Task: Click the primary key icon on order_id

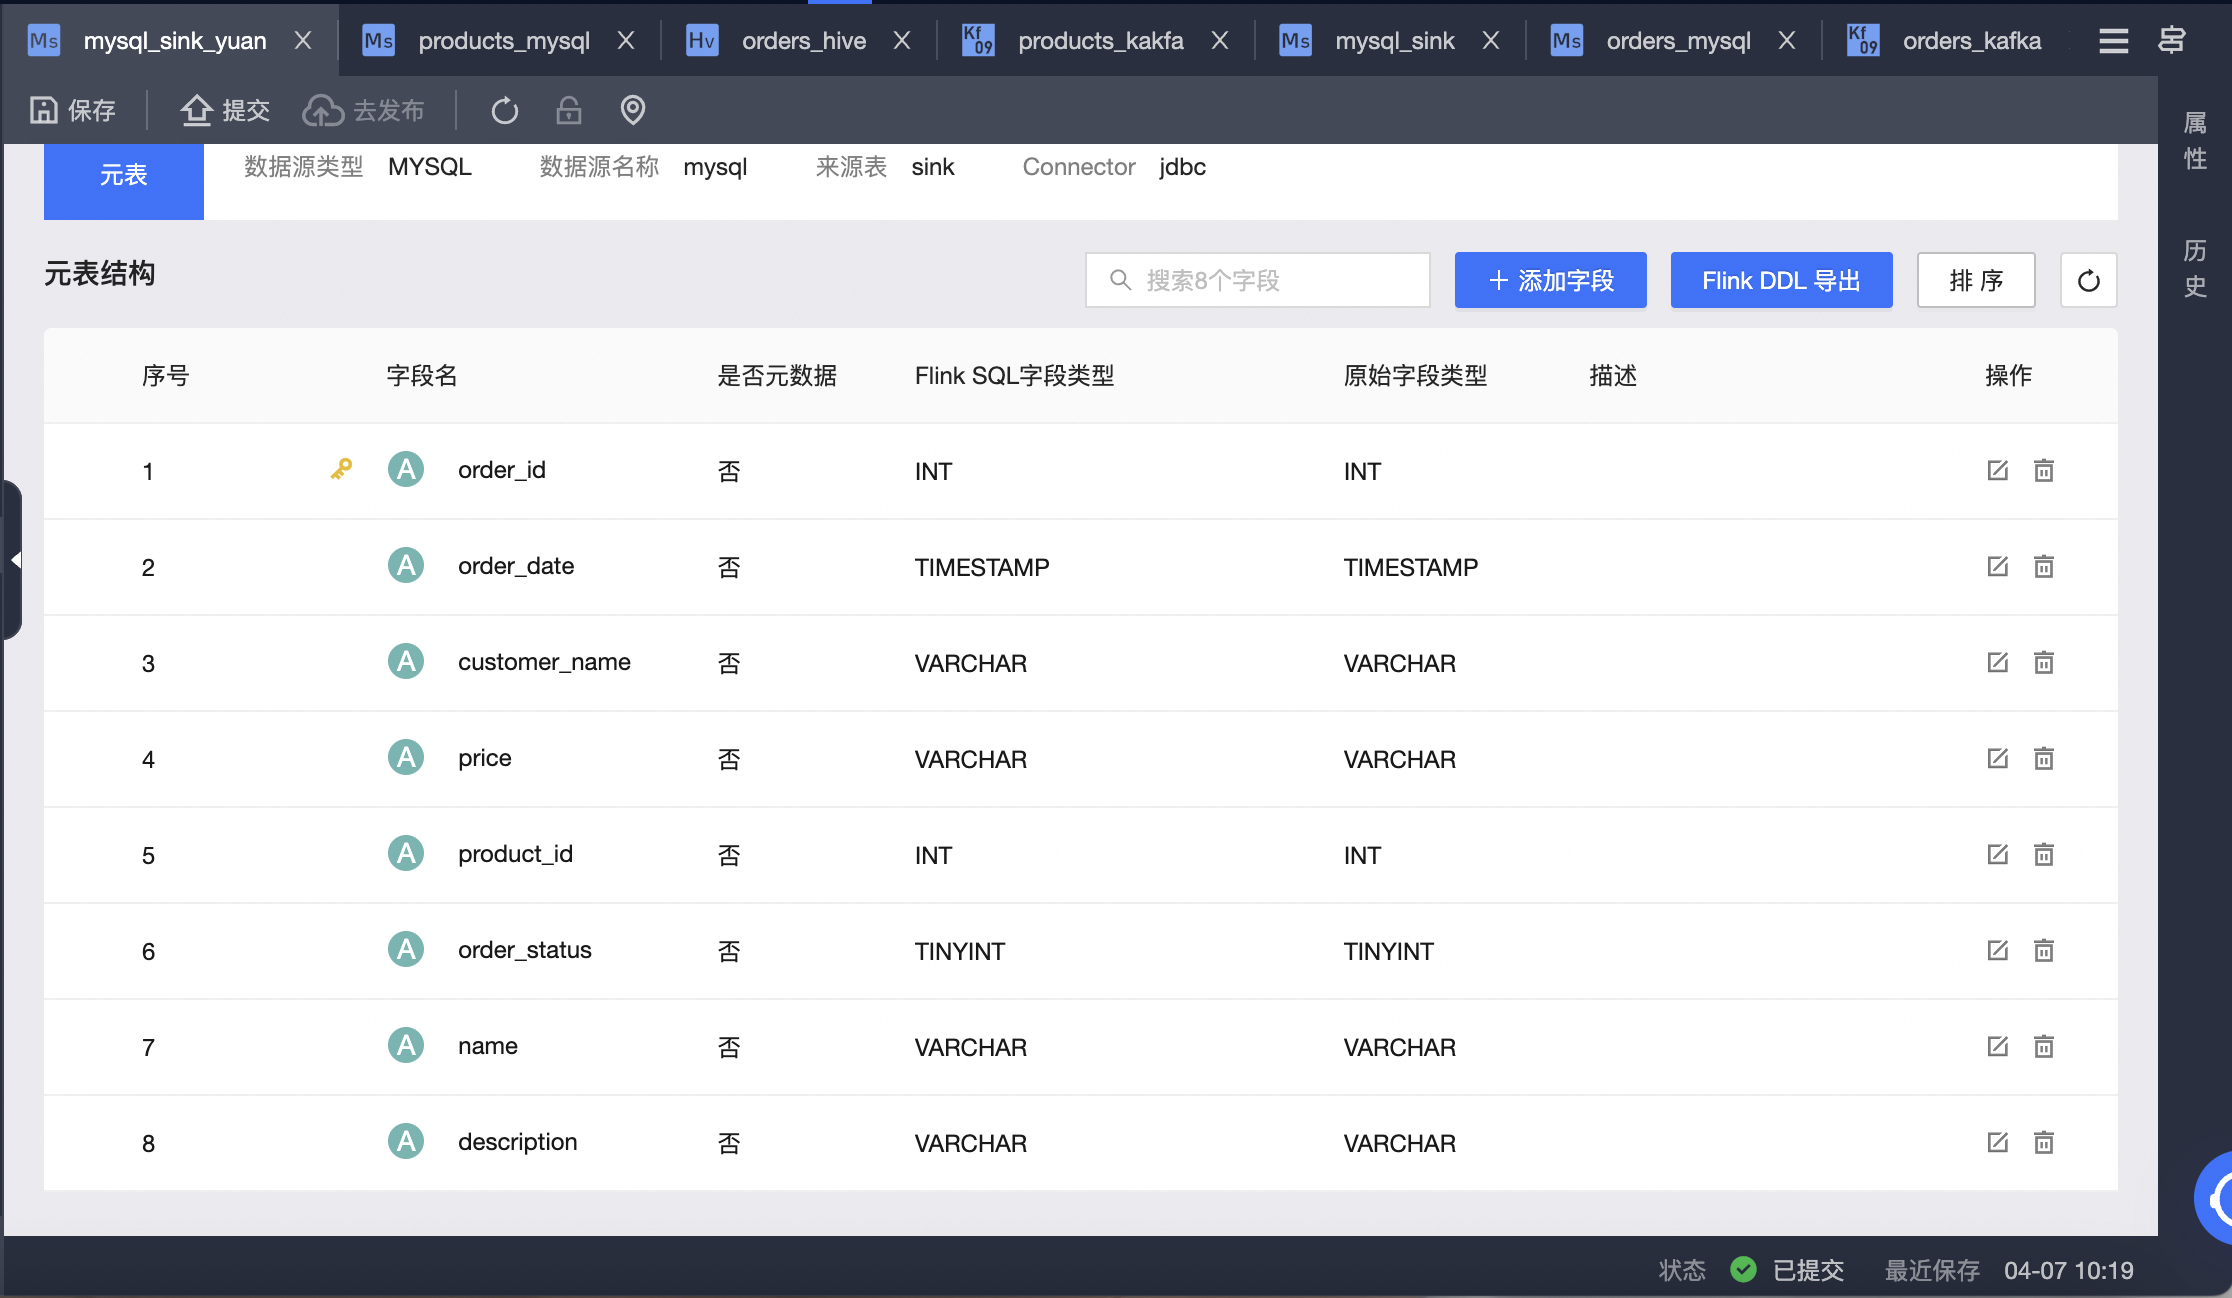Action: coord(341,469)
